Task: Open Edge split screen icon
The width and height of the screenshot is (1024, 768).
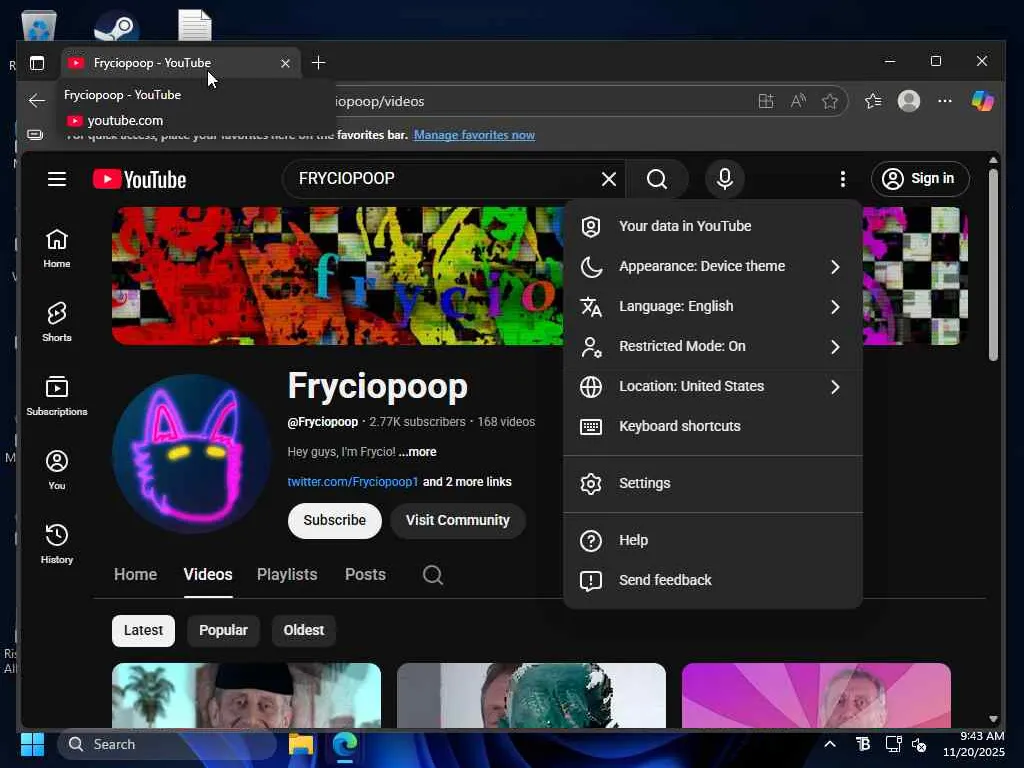Action: coord(766,101)
